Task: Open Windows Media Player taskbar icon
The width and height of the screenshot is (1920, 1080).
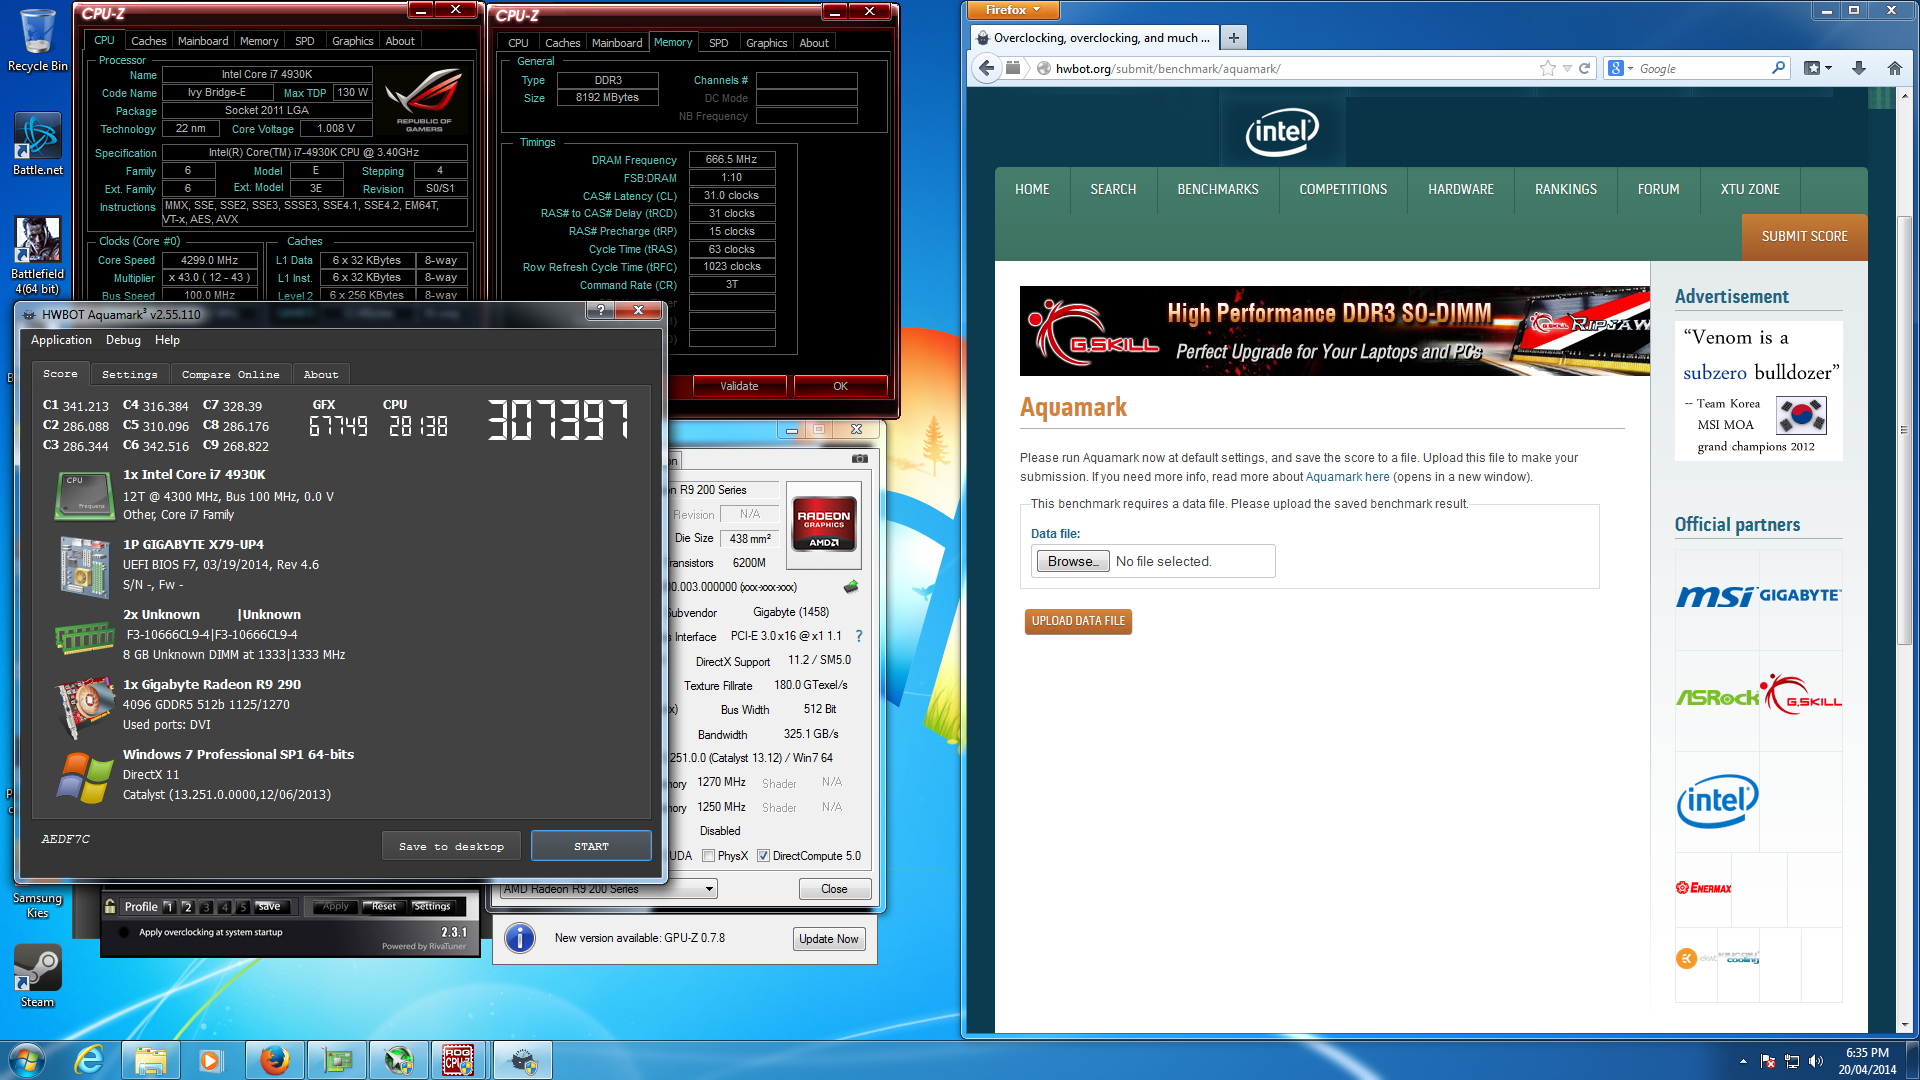Action: 210,1060
